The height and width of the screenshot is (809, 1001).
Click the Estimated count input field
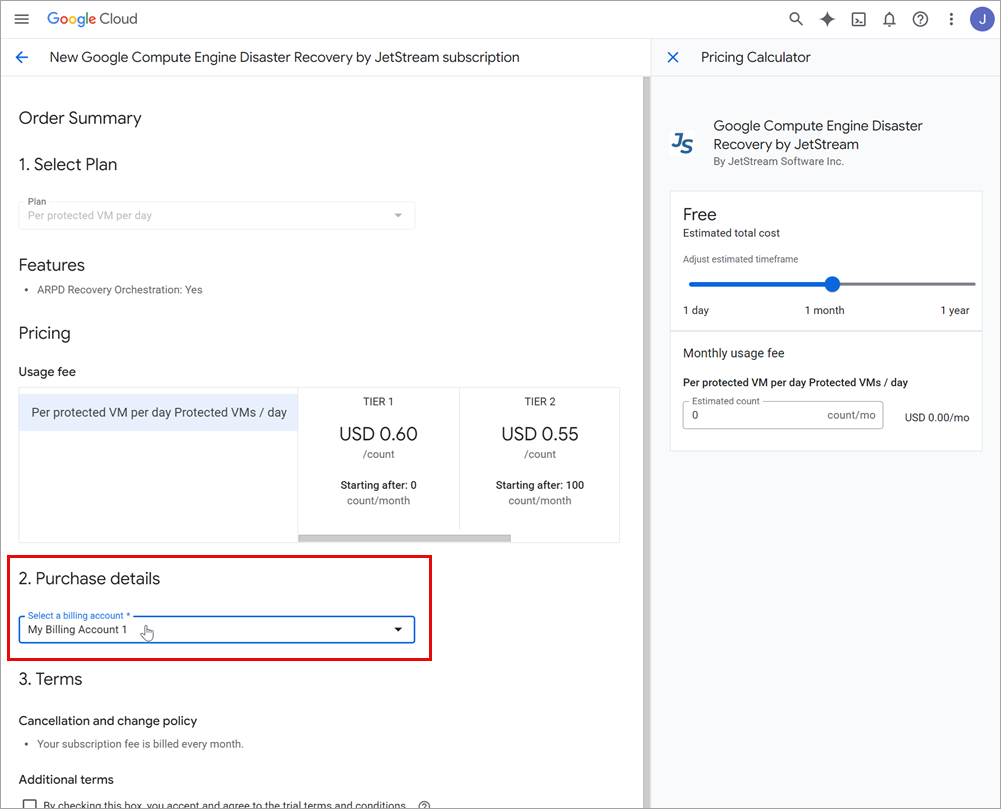tap(755, 415)
